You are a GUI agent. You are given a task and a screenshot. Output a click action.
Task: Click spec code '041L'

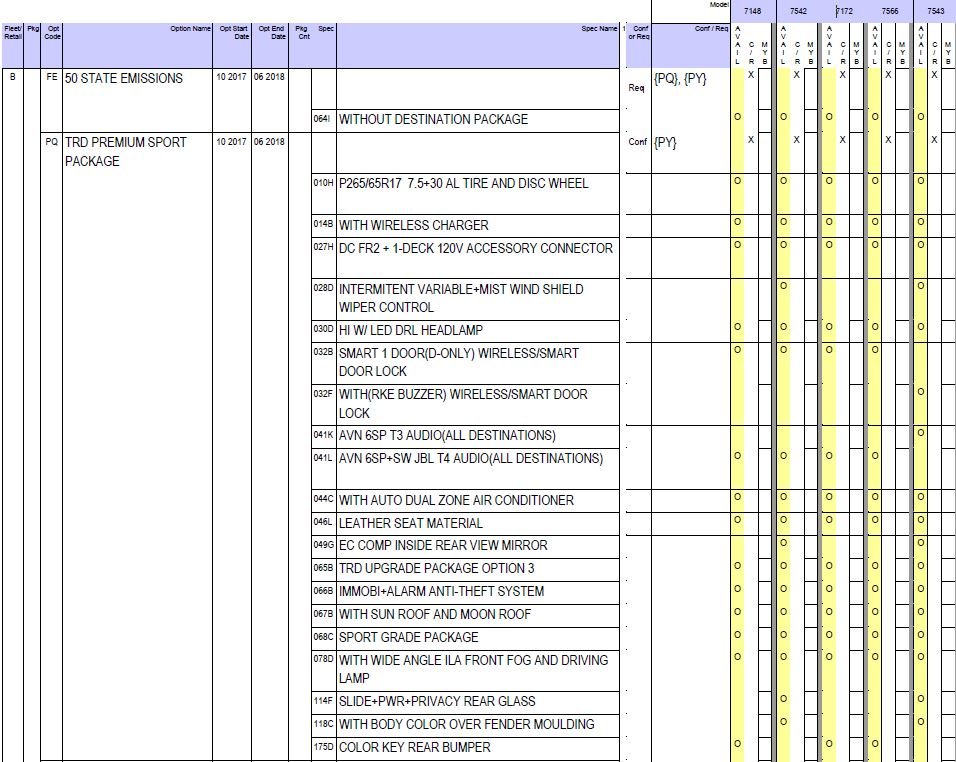click(323, 457)
